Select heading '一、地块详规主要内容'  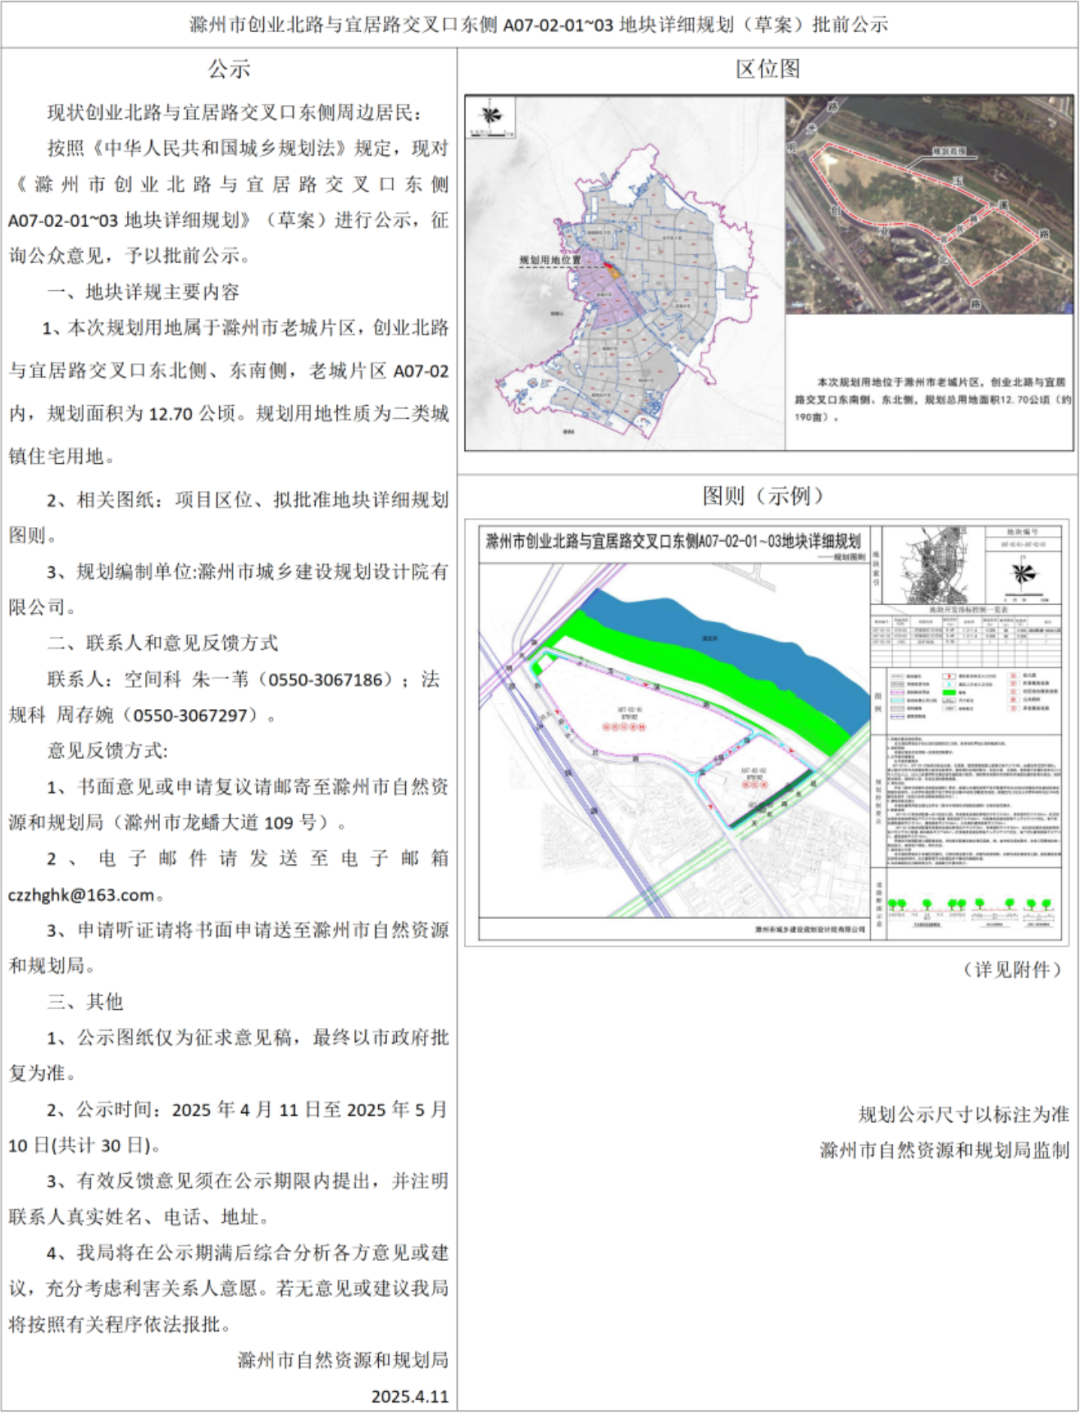click(x=143, y=292)
